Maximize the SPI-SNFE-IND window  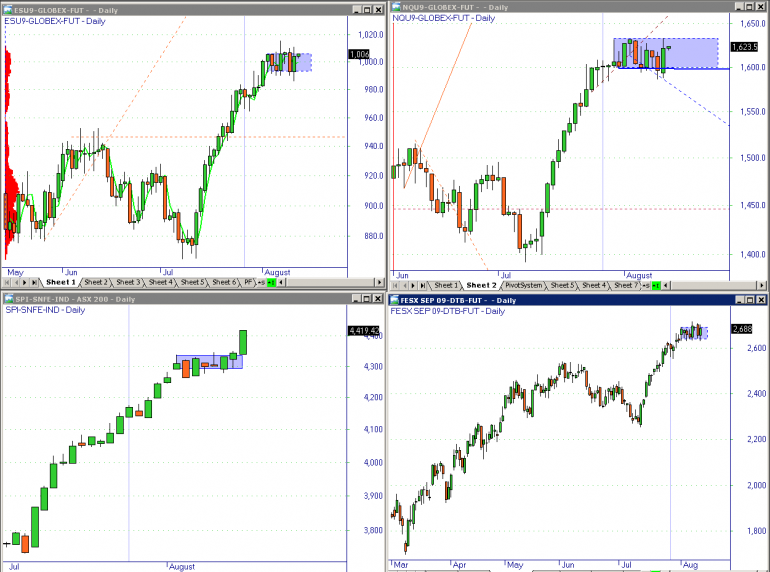coord(367,299)
